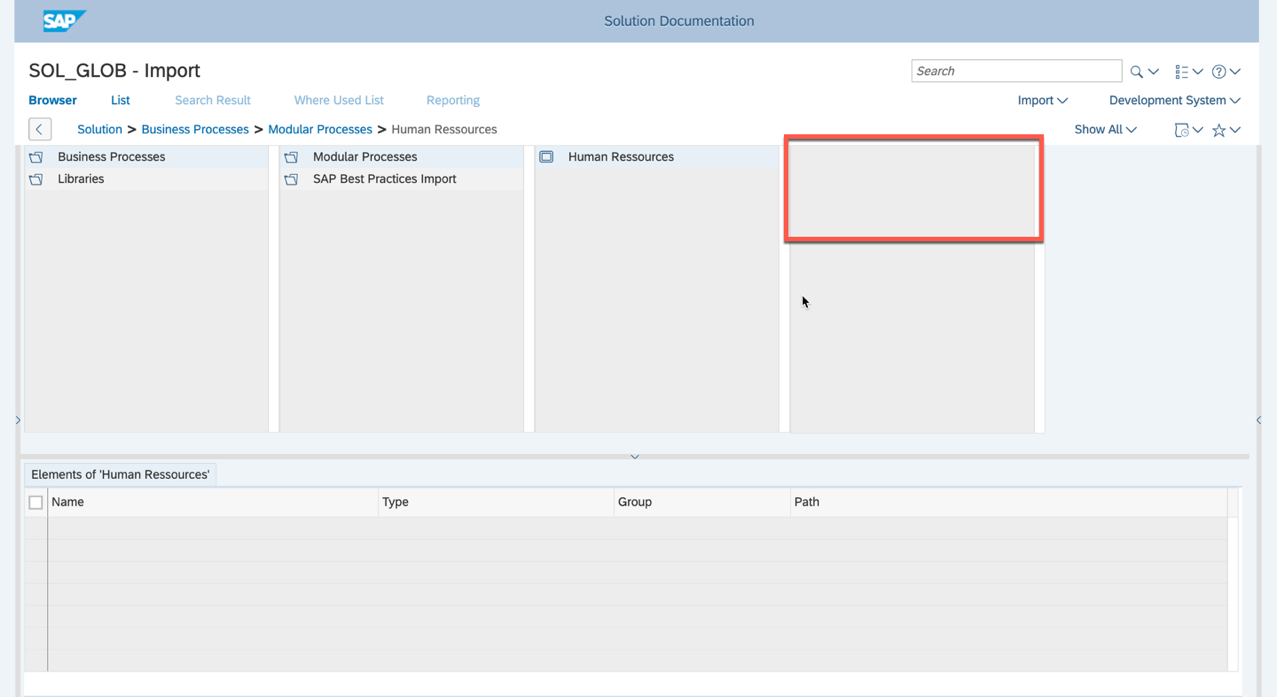The height and width of the screenshot is (697, 1277).
Task: Click the folder icon beside SAP Best Practices Import
Action: pyautogui.click(x=291, y=178)
